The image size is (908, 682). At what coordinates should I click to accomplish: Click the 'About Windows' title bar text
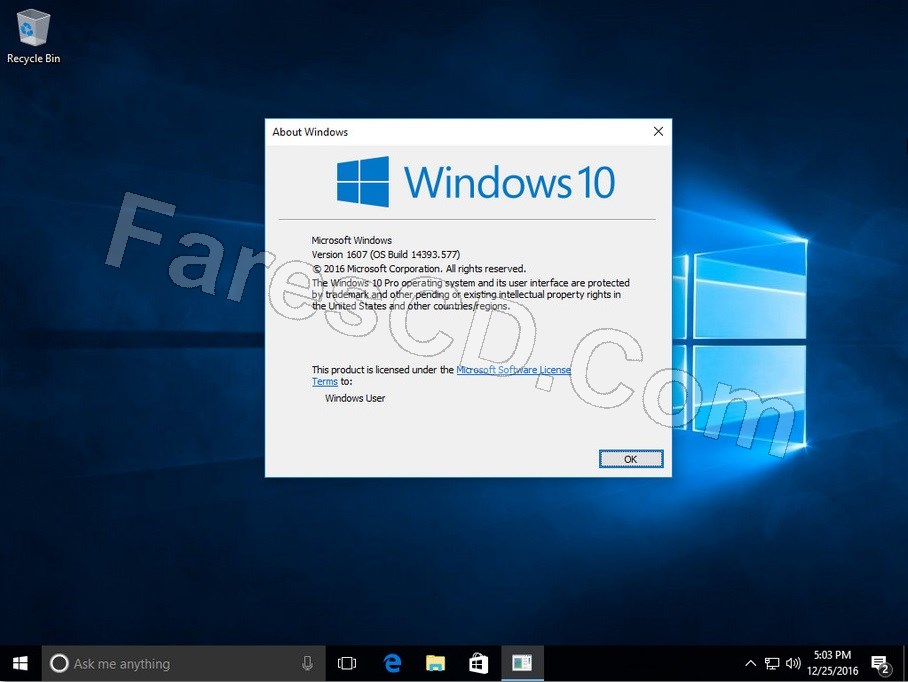tap(310, 132)
